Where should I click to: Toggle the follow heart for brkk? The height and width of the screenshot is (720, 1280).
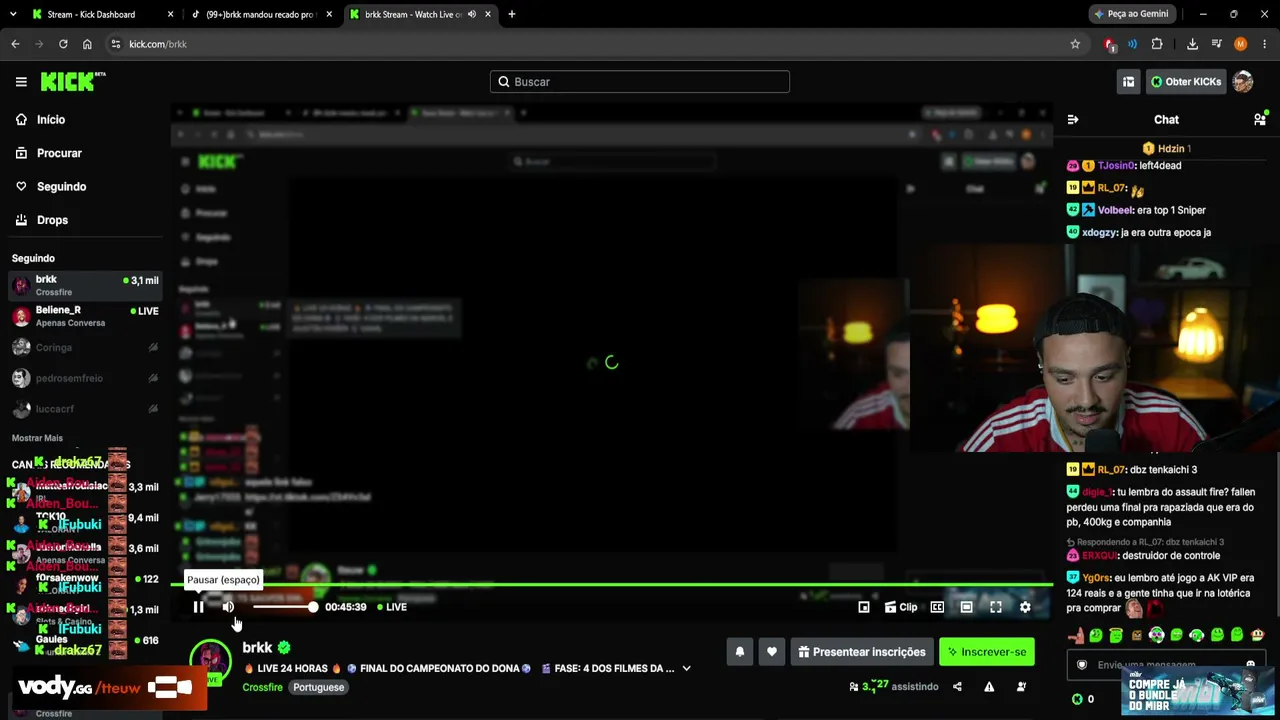(772, 652)
